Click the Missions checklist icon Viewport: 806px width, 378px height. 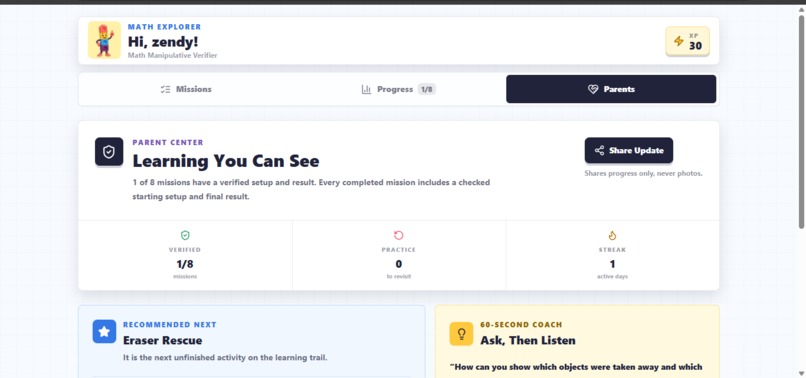point(165,89)
